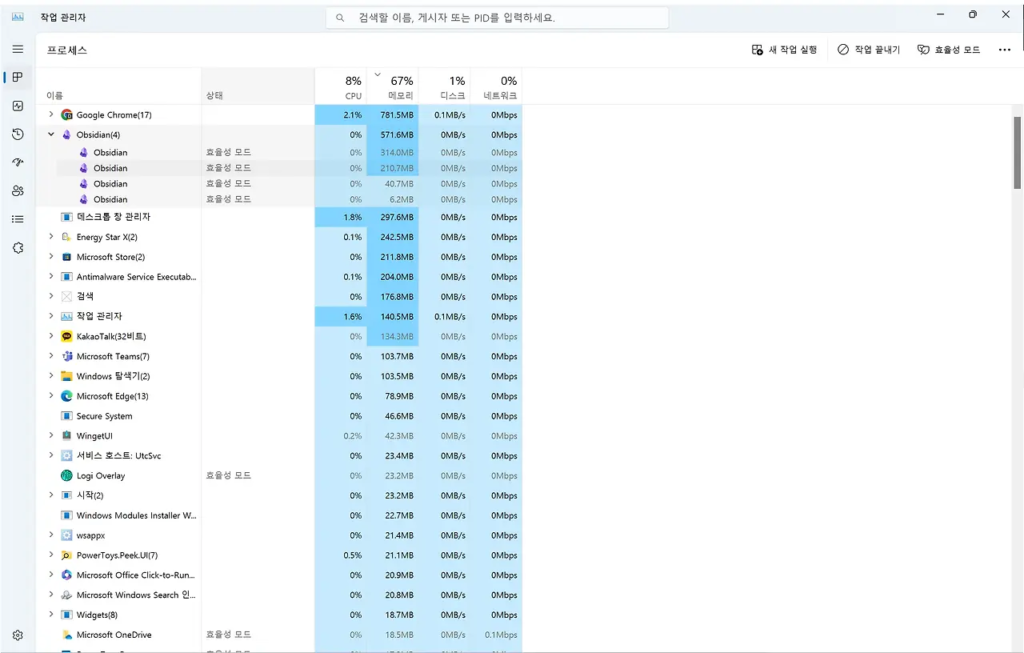The width and height of the screenshot is (1024, 653).
Task: Expand the PowerToys.Peek.UI(7) group
Action: 51,554
